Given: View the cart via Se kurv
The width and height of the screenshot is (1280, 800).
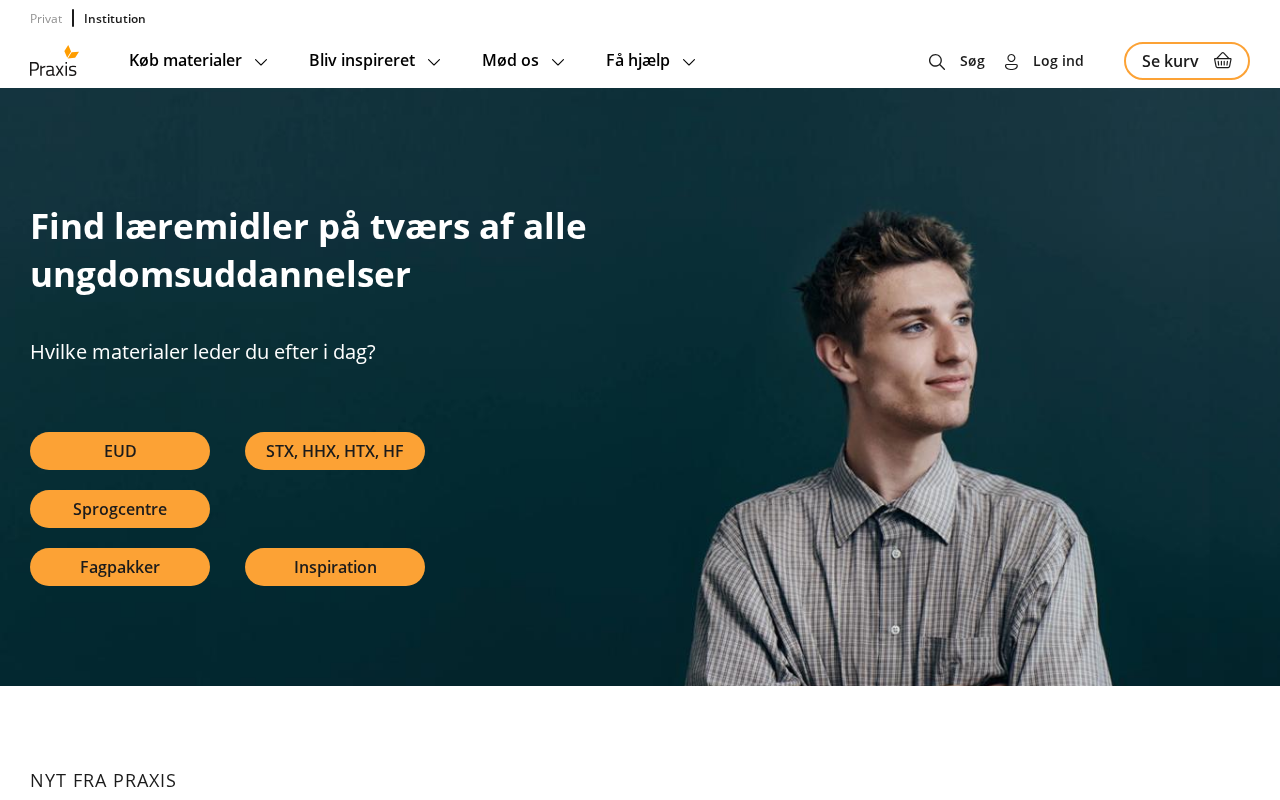Looking at the screenshot, I should coord(1187,61).
